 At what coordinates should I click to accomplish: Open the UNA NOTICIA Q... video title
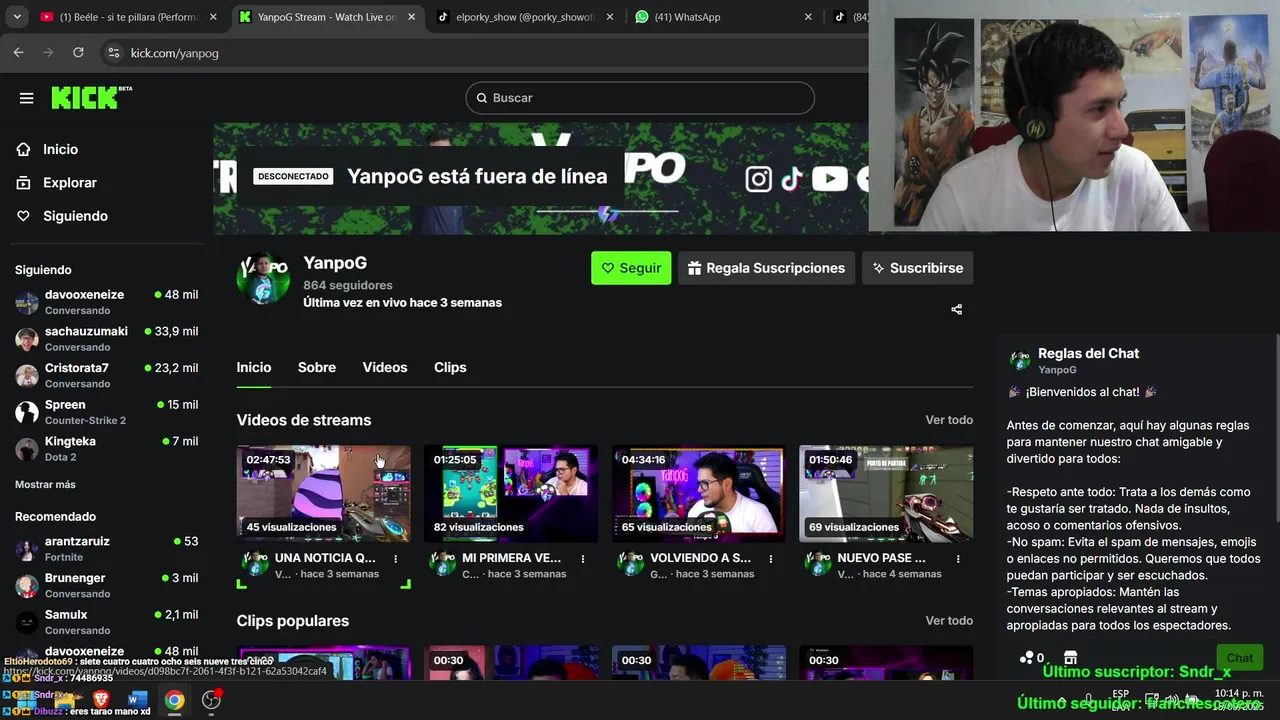[325, 558]
